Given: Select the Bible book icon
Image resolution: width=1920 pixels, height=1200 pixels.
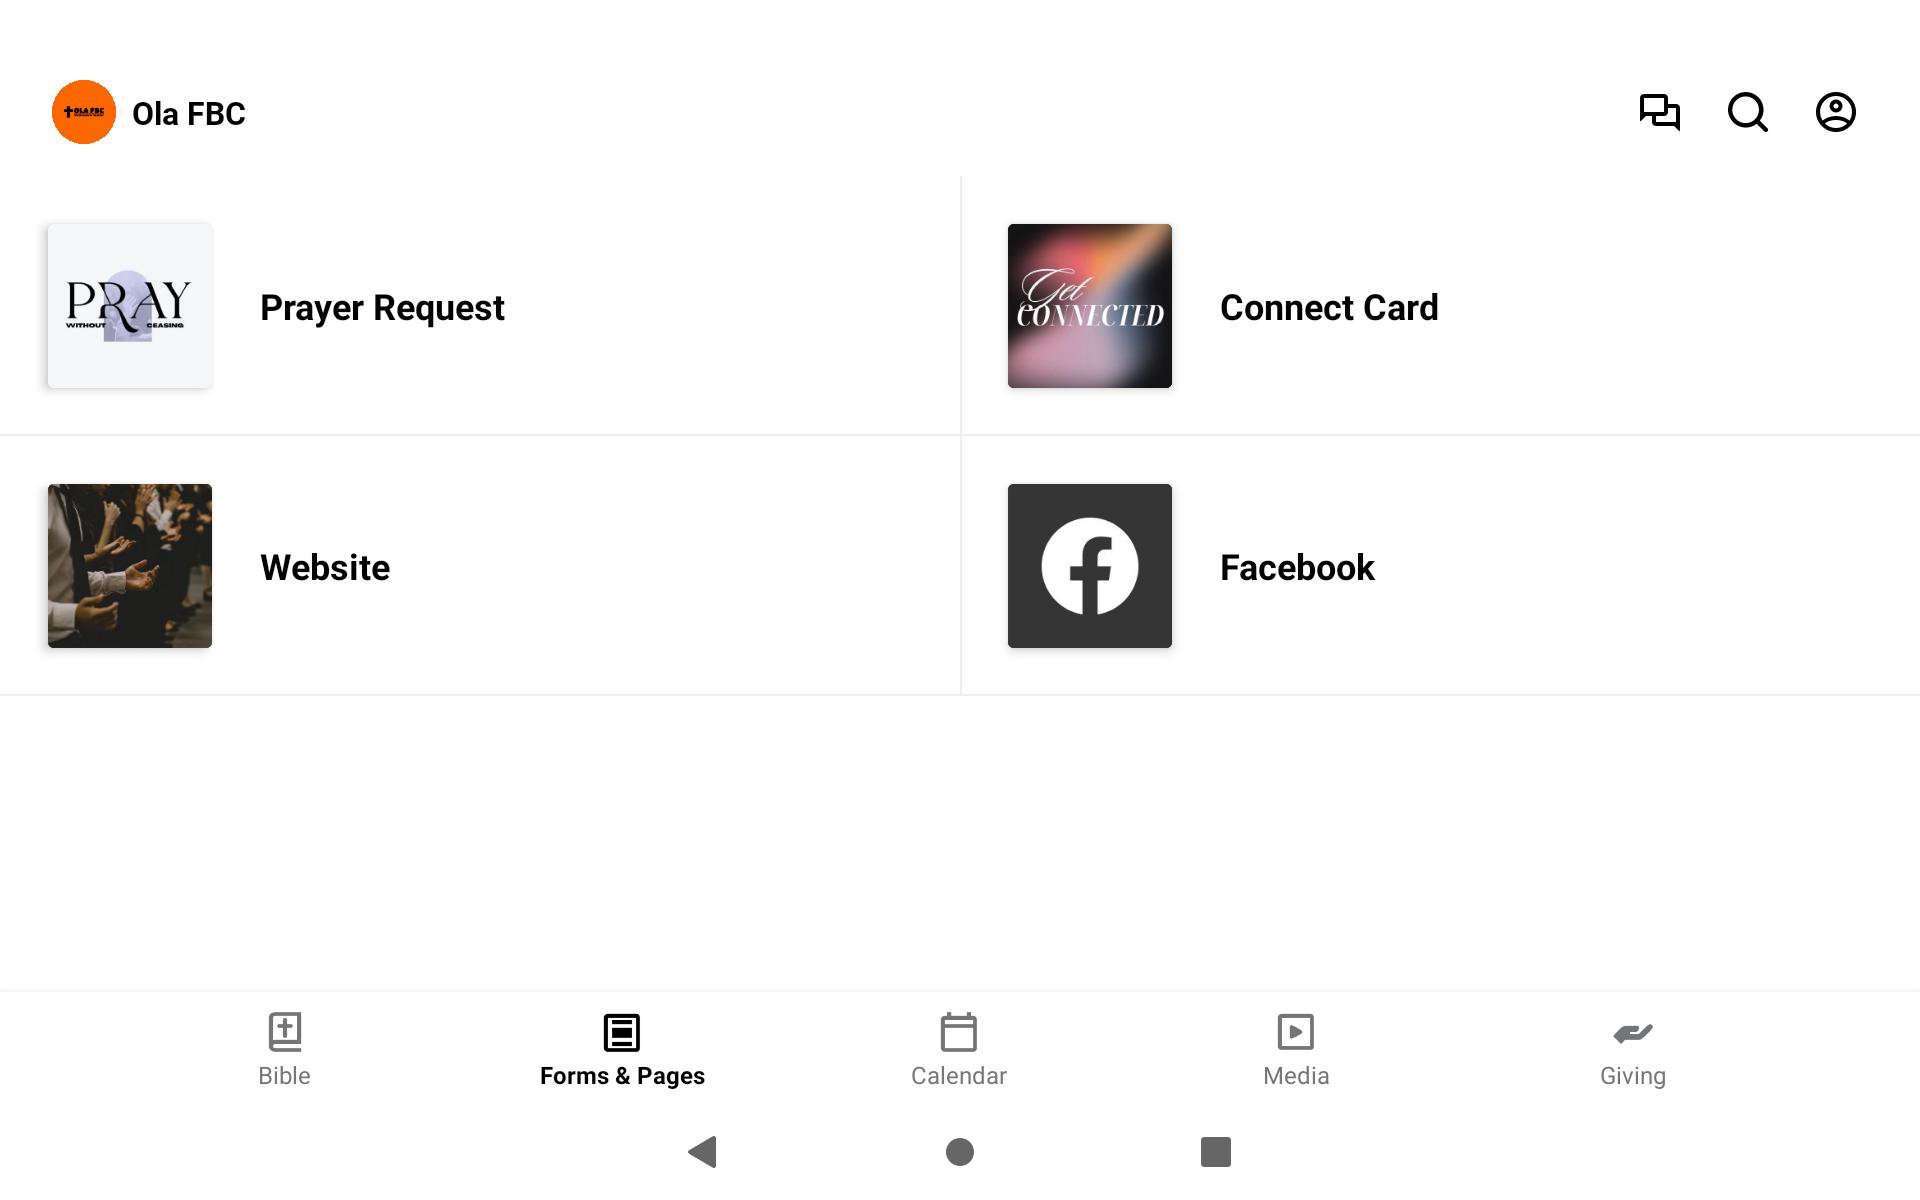Looking at the screenshot, I should (x=285, y=1032).
